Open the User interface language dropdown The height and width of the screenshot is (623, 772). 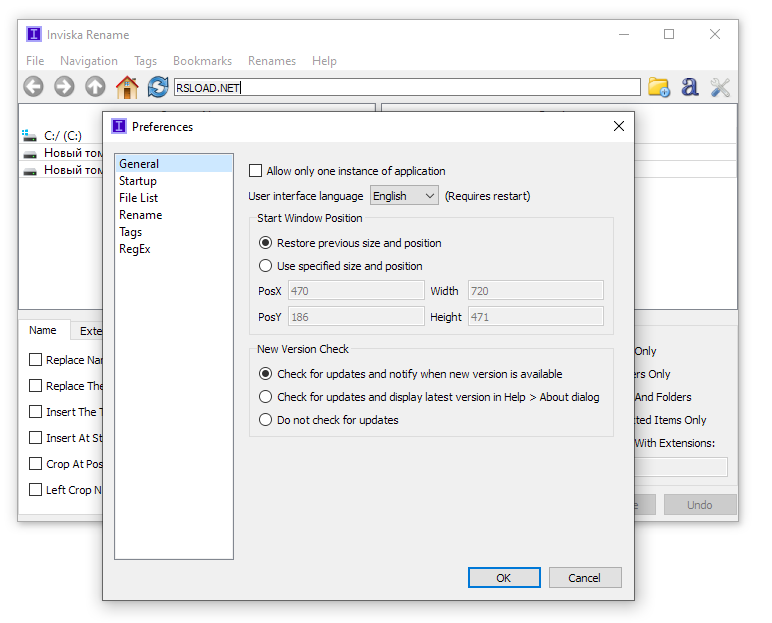pos(404,196)
